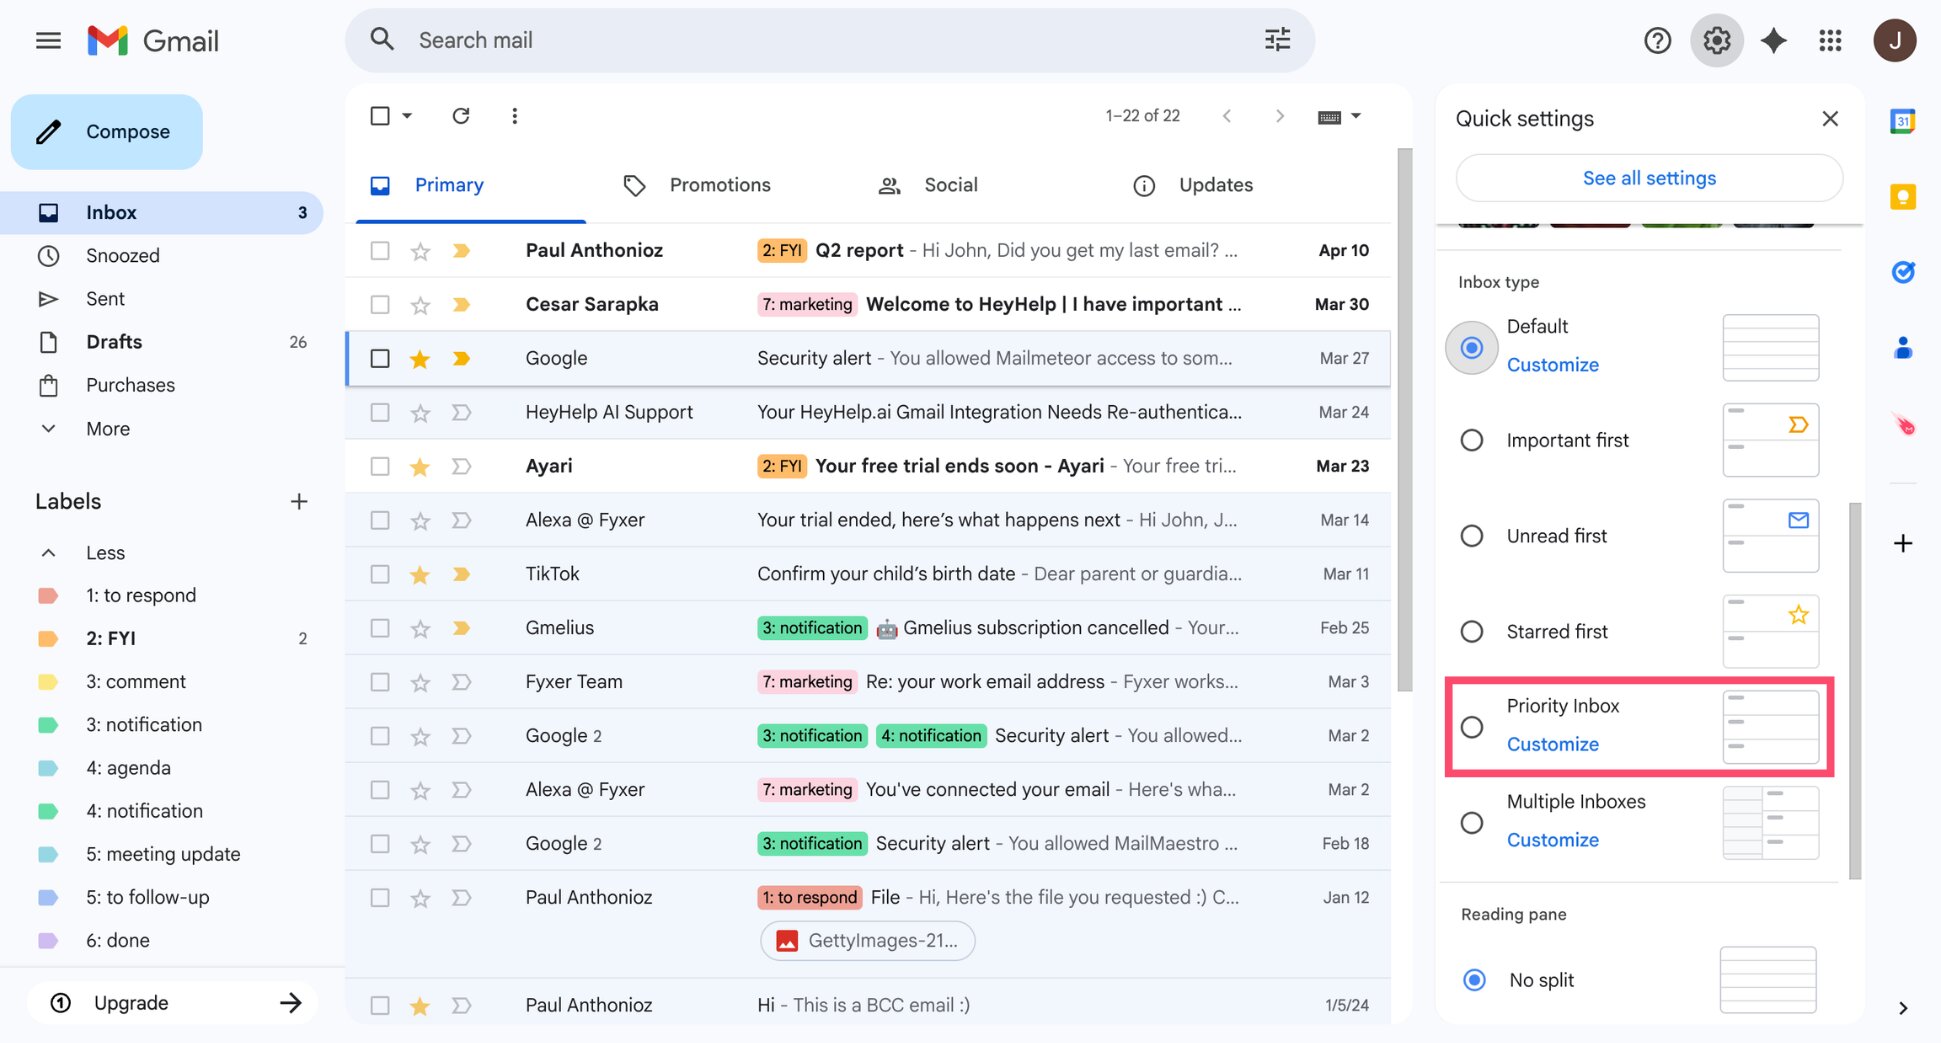
Task: Click the Upgrade button
Action: 172,1003
